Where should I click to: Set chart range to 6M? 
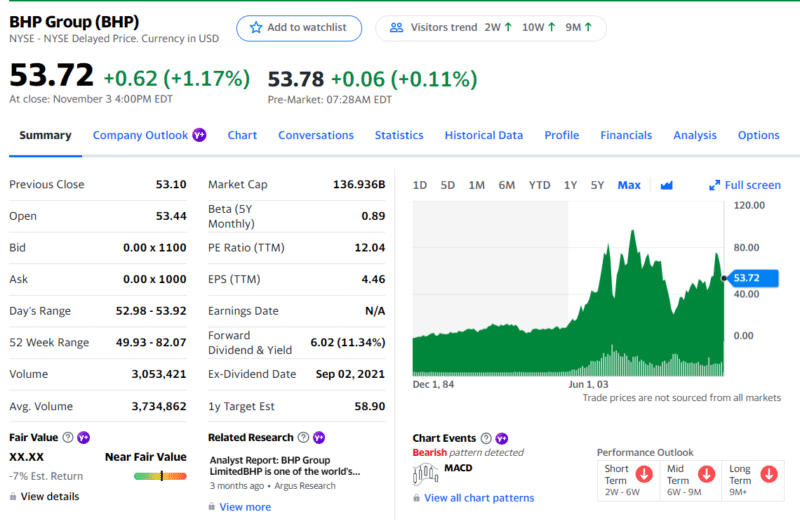click(x=507, y=185)
